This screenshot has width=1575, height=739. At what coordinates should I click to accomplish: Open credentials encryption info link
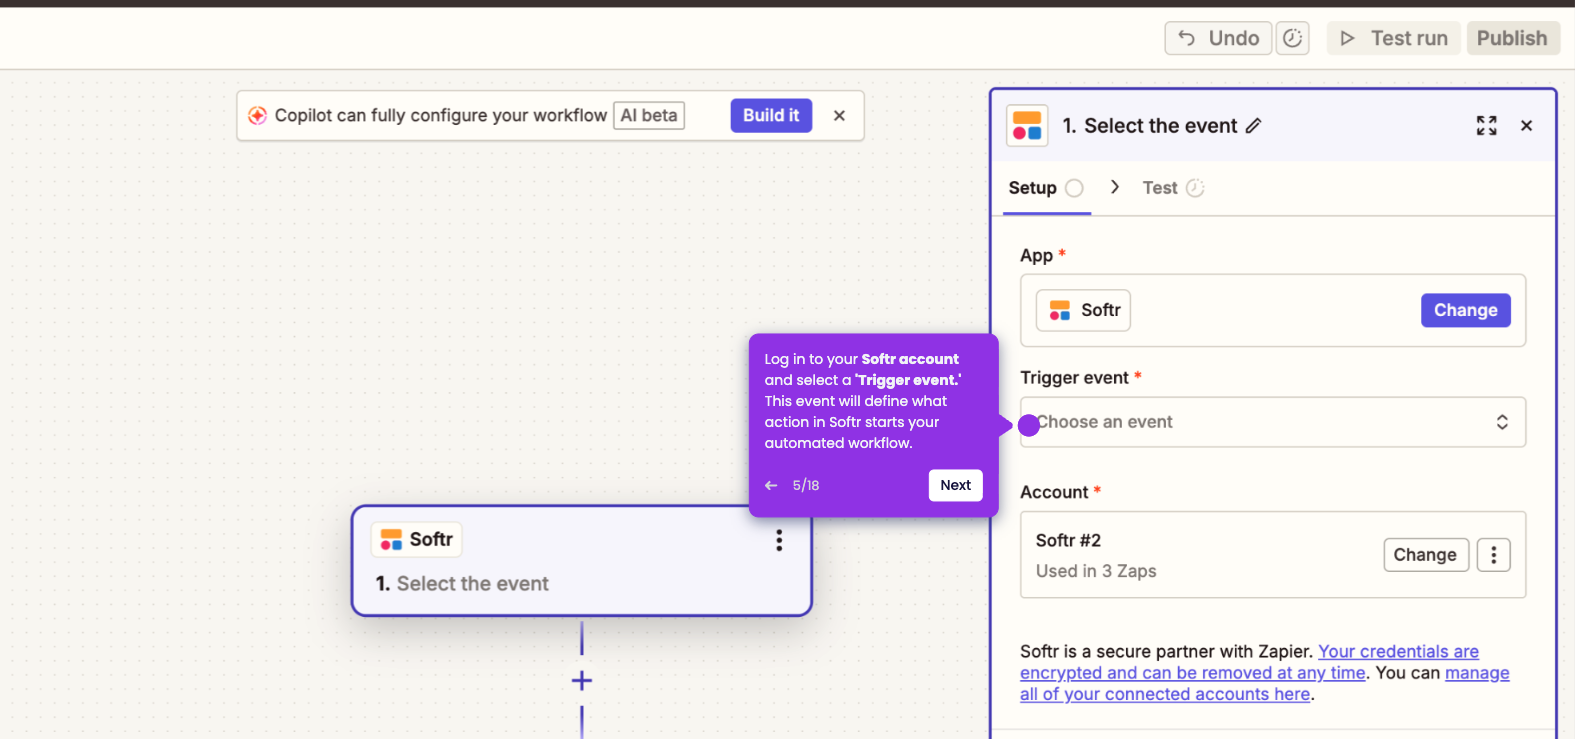1247,662
